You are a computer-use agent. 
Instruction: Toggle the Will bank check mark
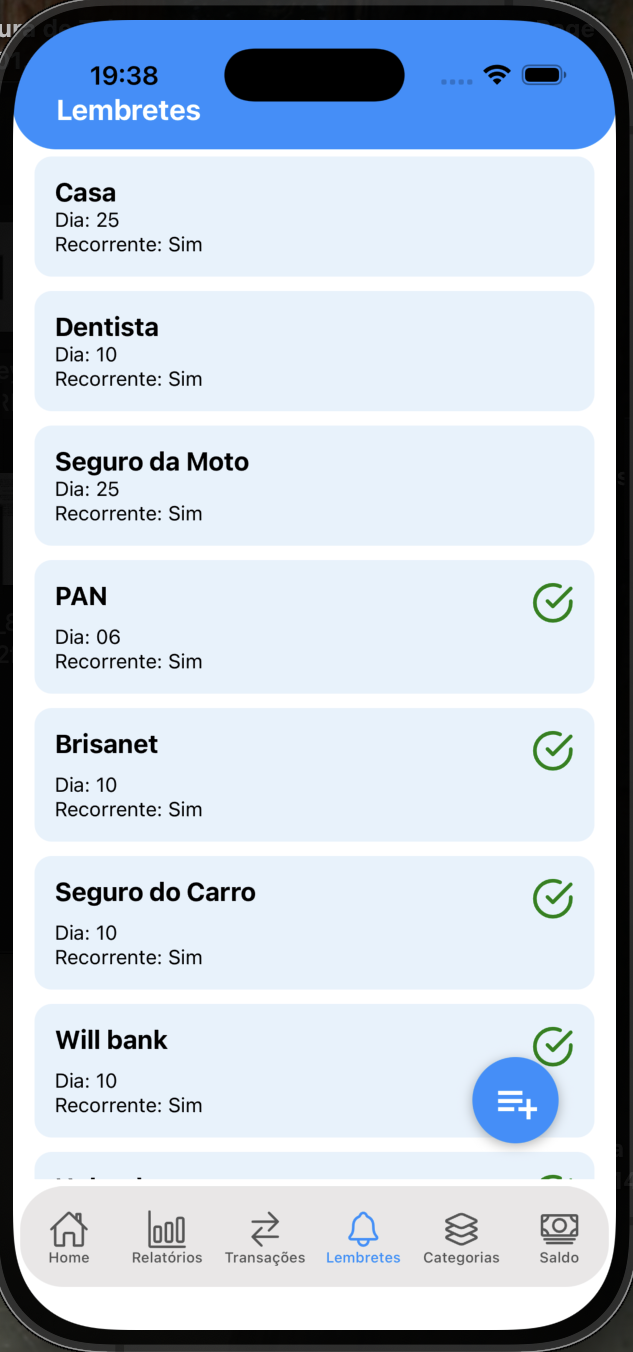click(552, 1045)
